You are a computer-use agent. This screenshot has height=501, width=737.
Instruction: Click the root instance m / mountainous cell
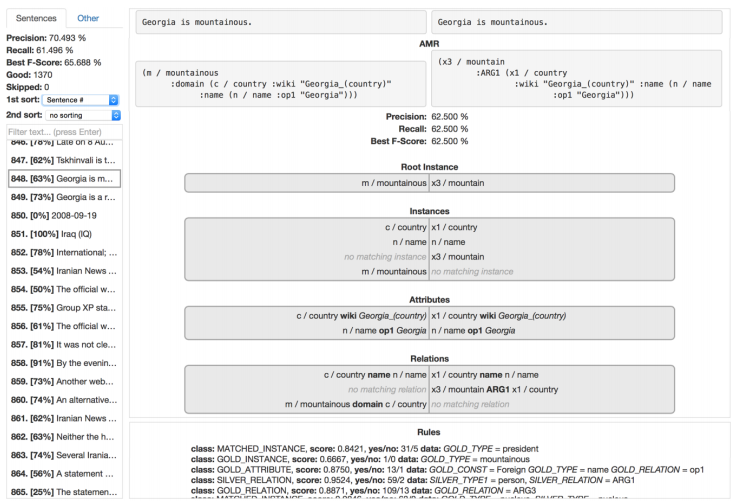(306, 181)
